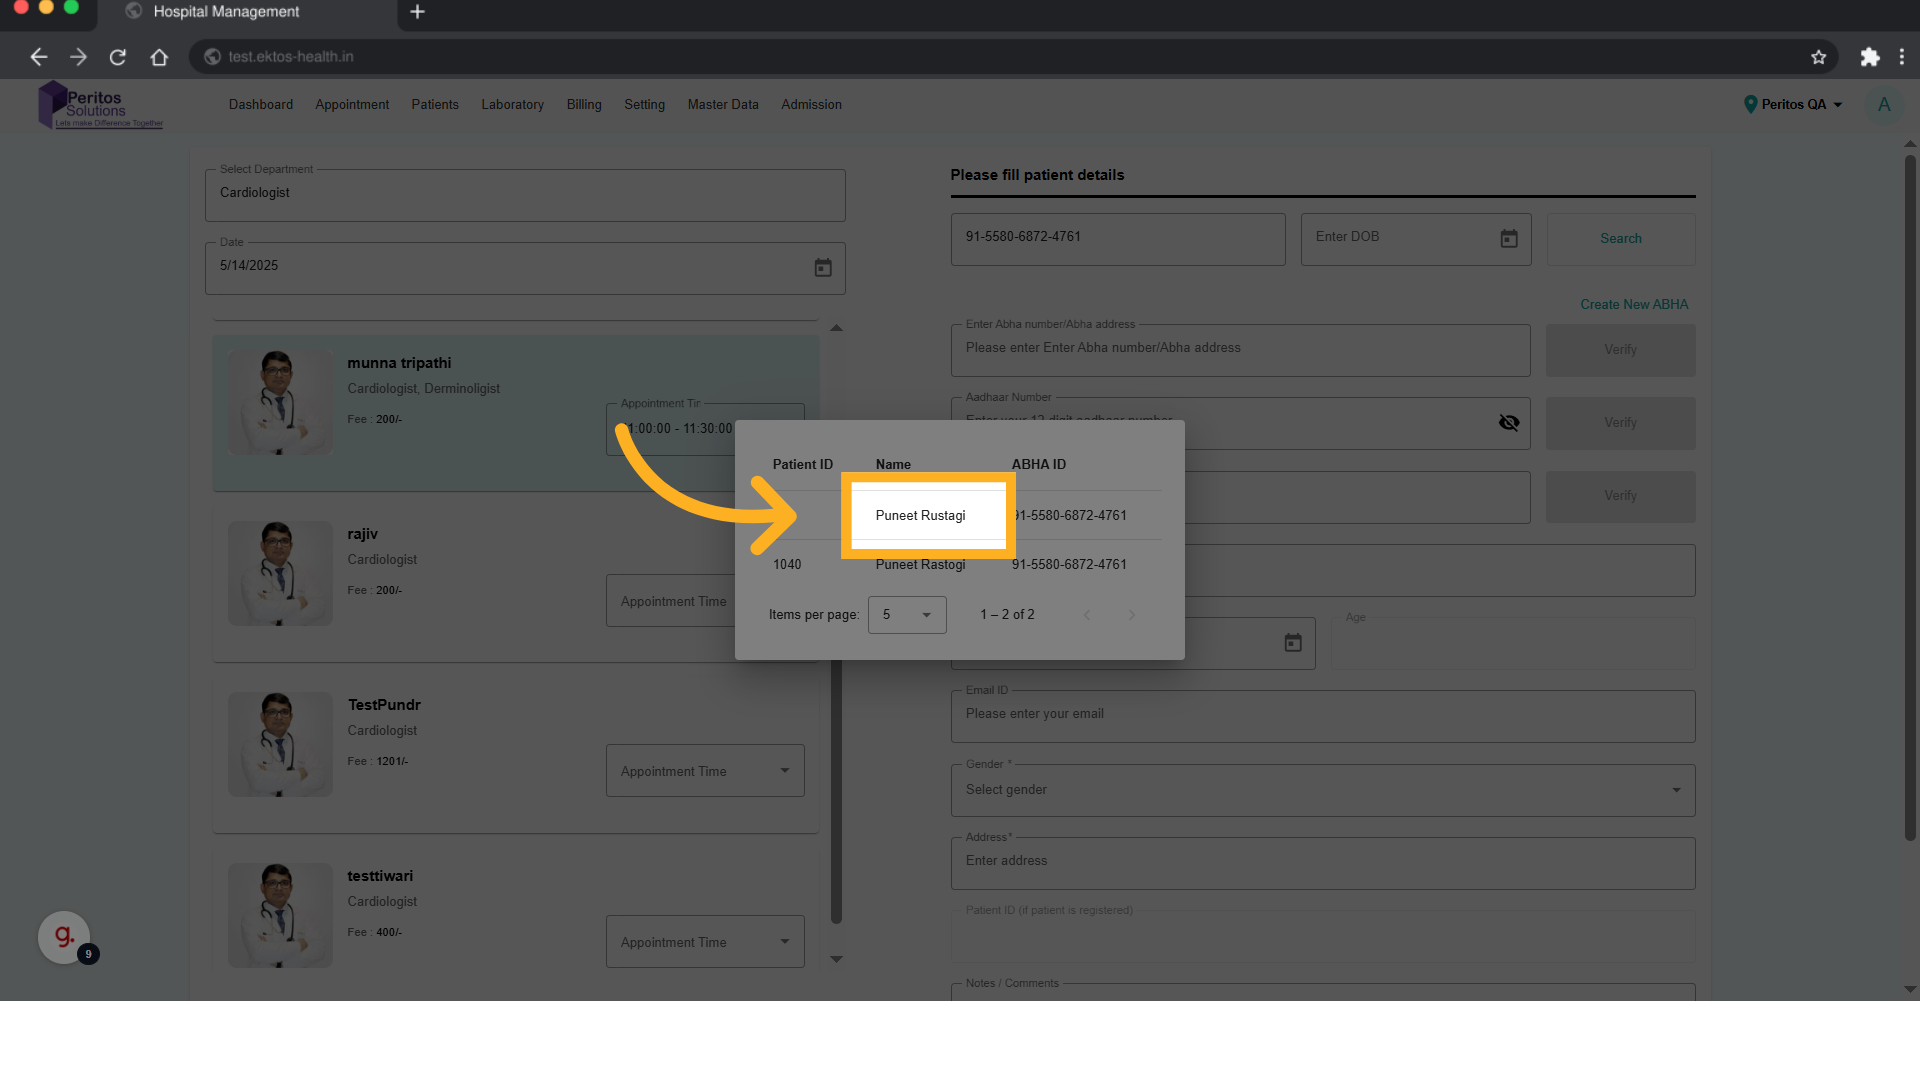Toggle Aadhaar number visibility eye icon
Screen dimensions: 1920x1080
pyautogui.click(x=1508, y=423)
